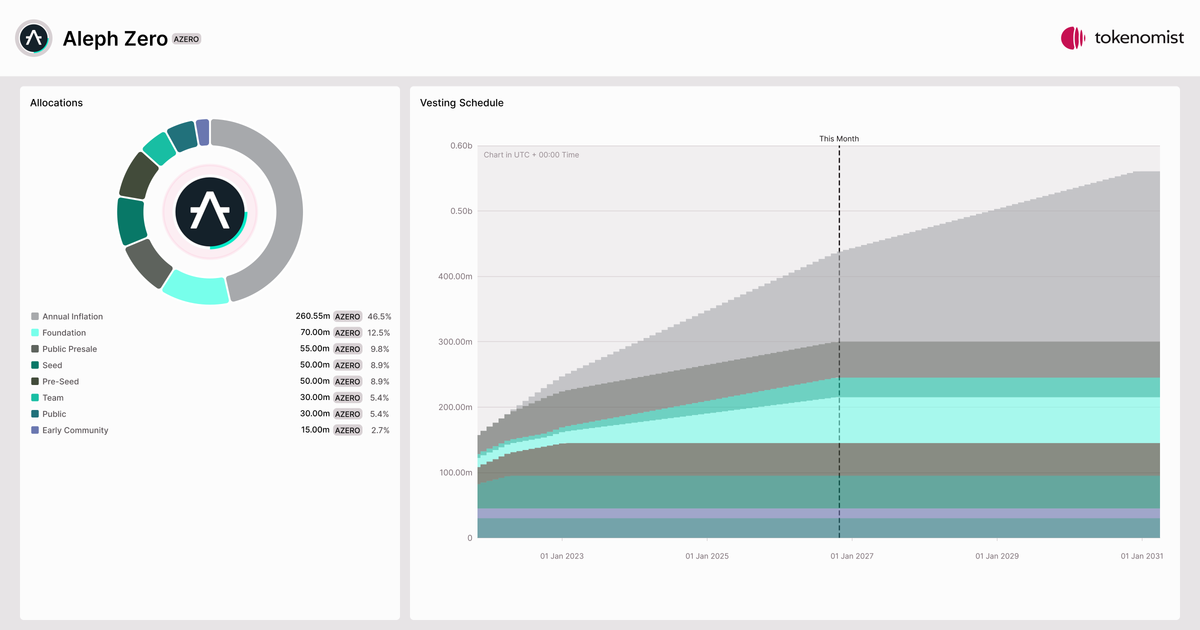Click the 01 Jan 2031 axis label

(x=1142, y=555)
